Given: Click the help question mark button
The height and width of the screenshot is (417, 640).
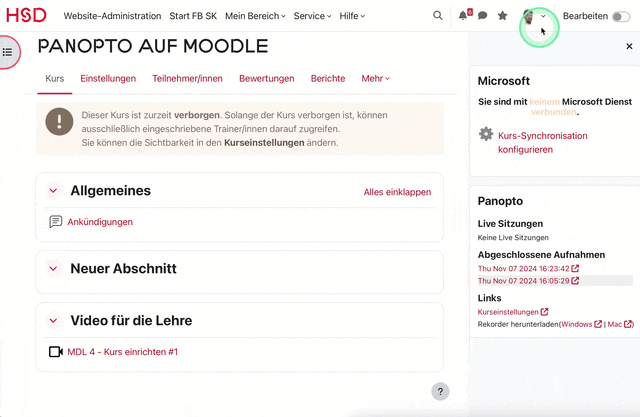Looking at the screenshot, I should [440, 391].
